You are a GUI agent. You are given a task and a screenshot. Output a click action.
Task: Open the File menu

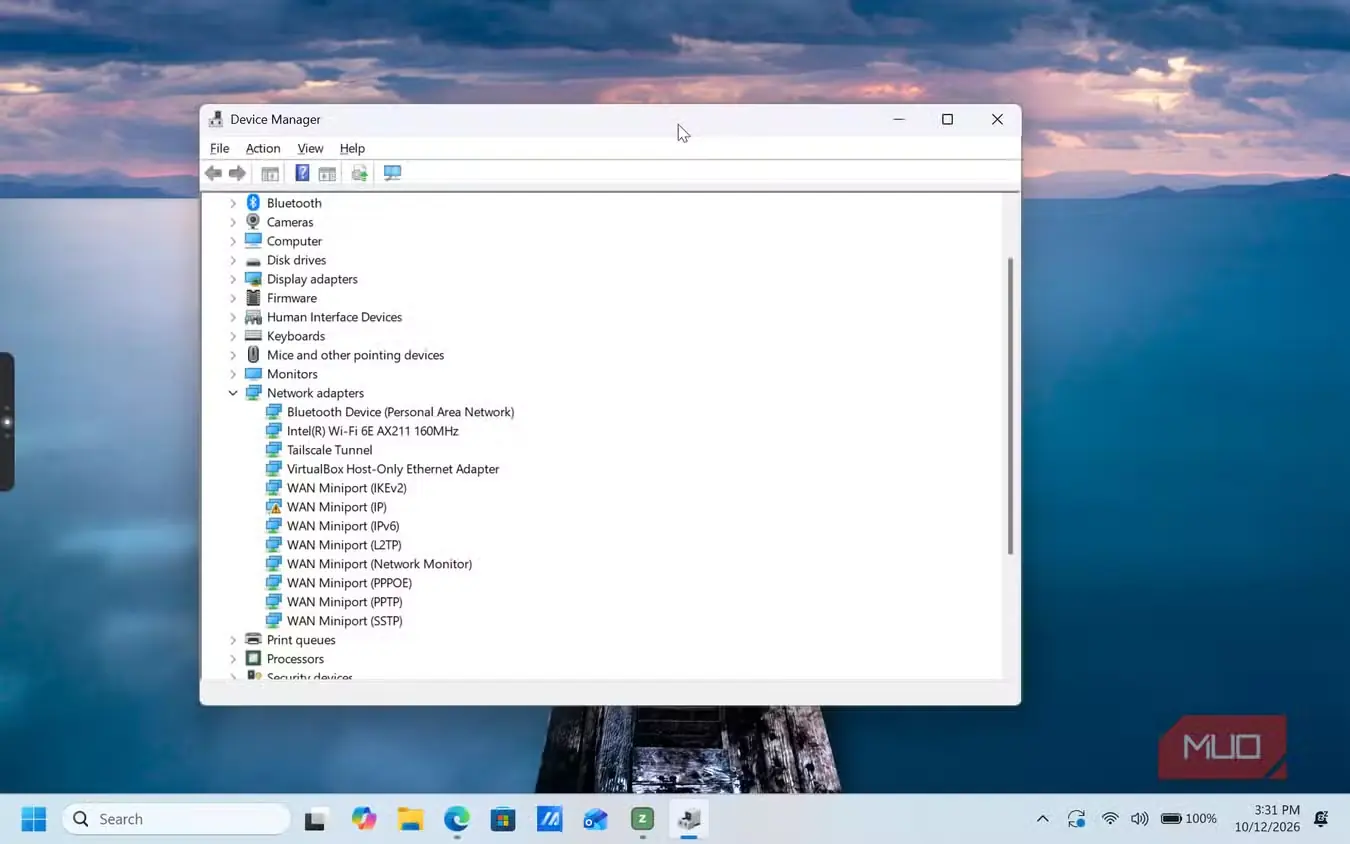219,148
